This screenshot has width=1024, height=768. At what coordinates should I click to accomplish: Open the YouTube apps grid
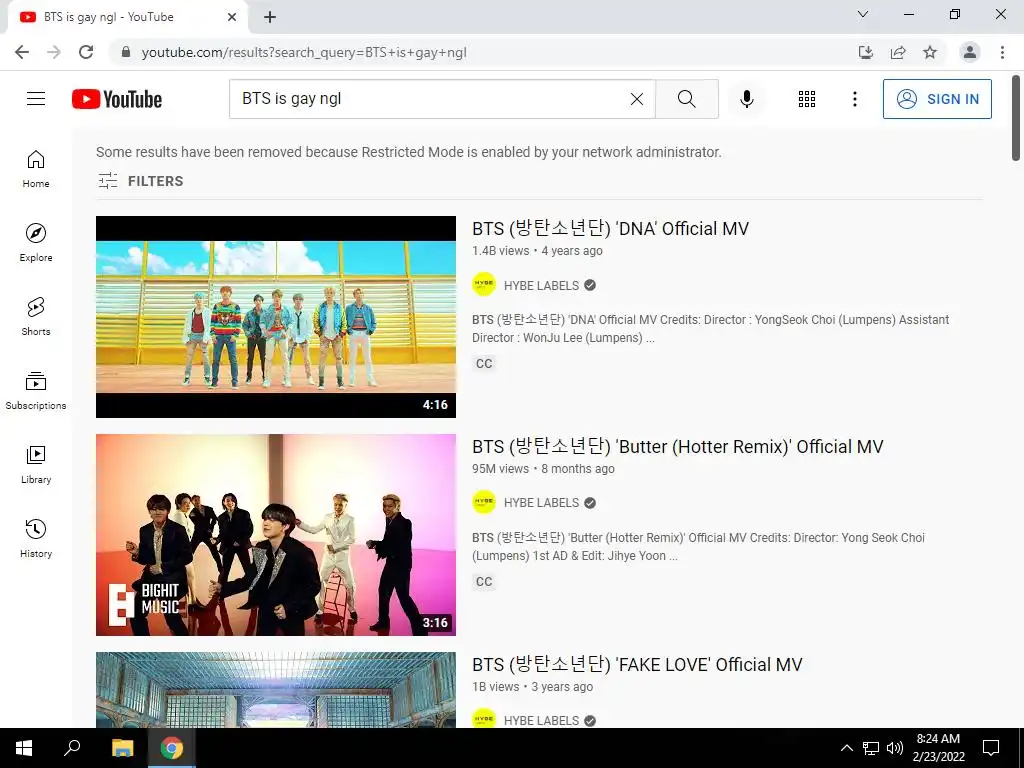(x=807, y=99)
